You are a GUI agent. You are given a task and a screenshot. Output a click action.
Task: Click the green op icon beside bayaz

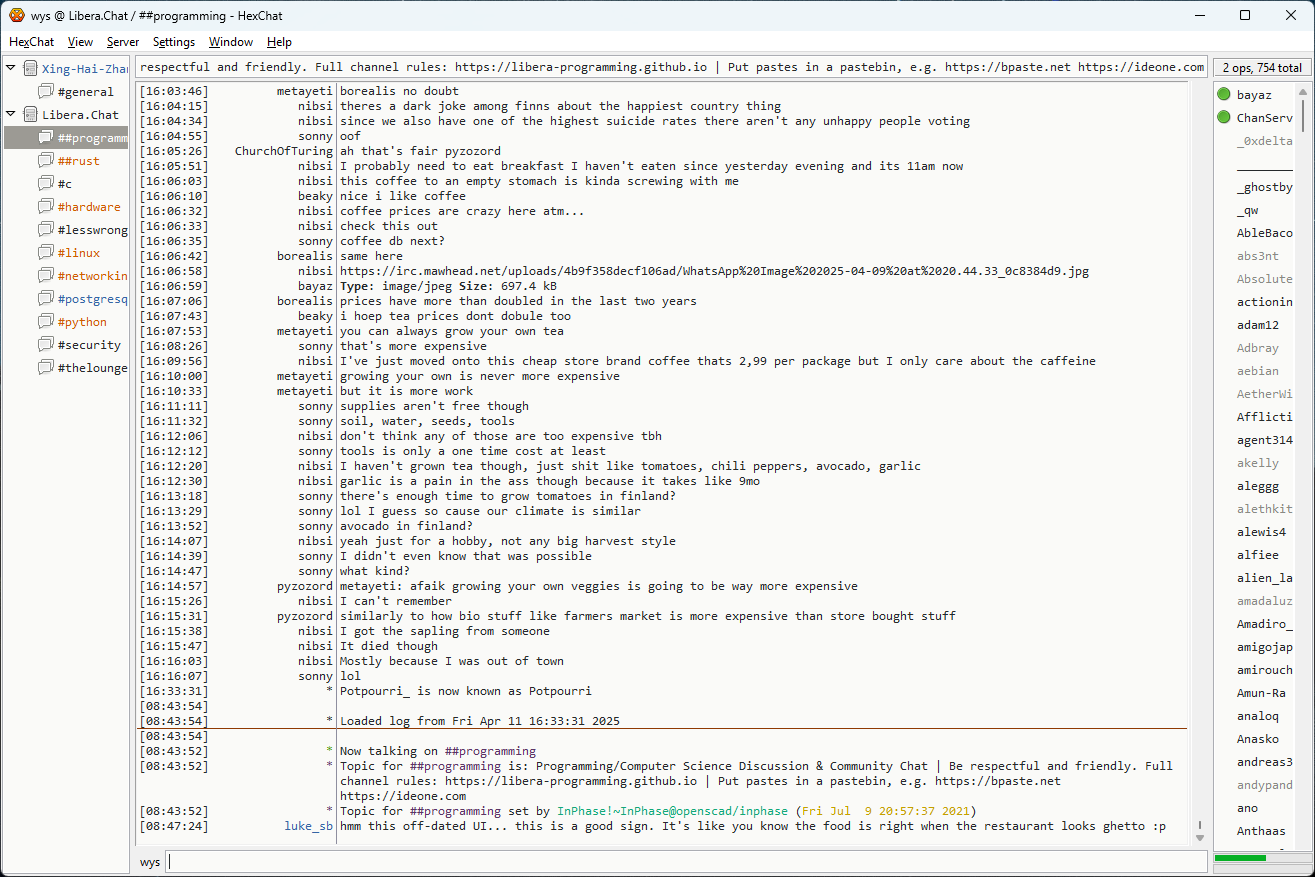pyautogui.click(x=1224, y=95)
